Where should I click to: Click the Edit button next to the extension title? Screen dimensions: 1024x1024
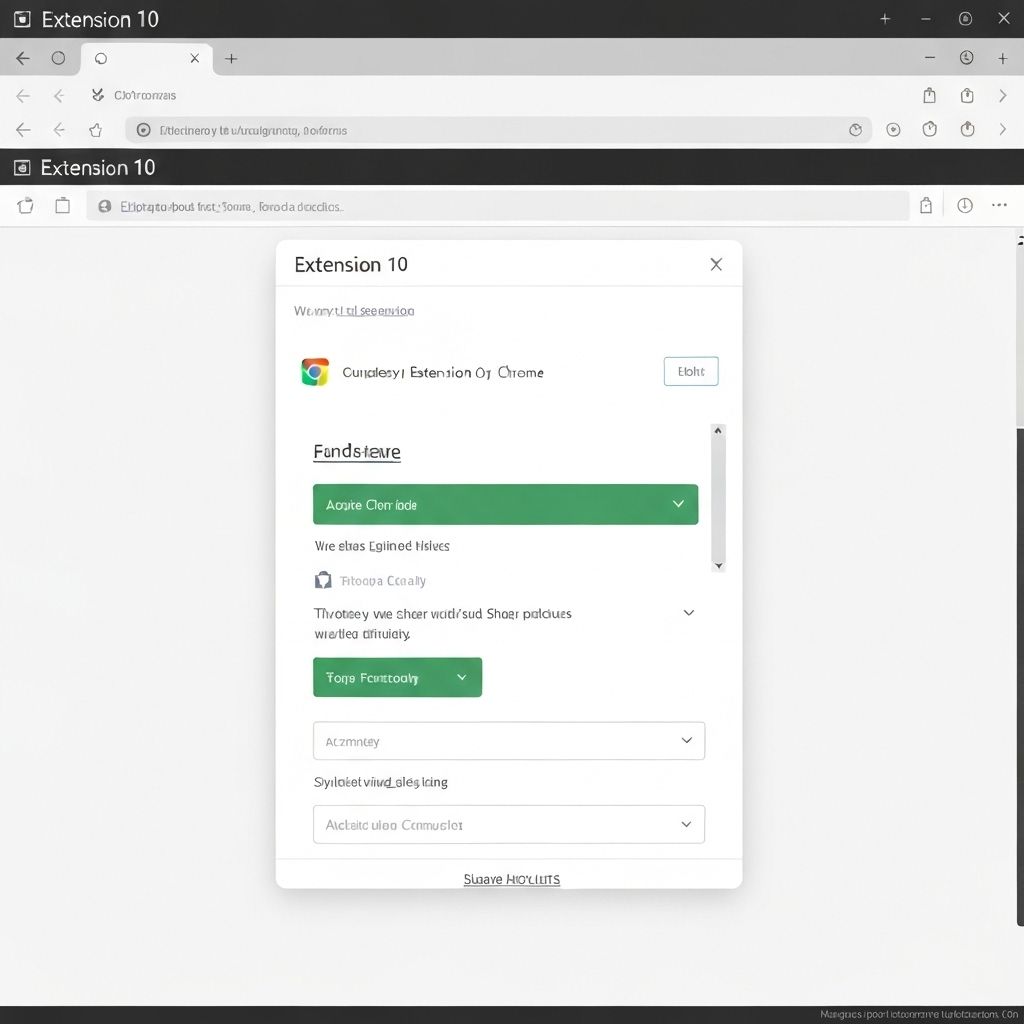tap(690, 371)
